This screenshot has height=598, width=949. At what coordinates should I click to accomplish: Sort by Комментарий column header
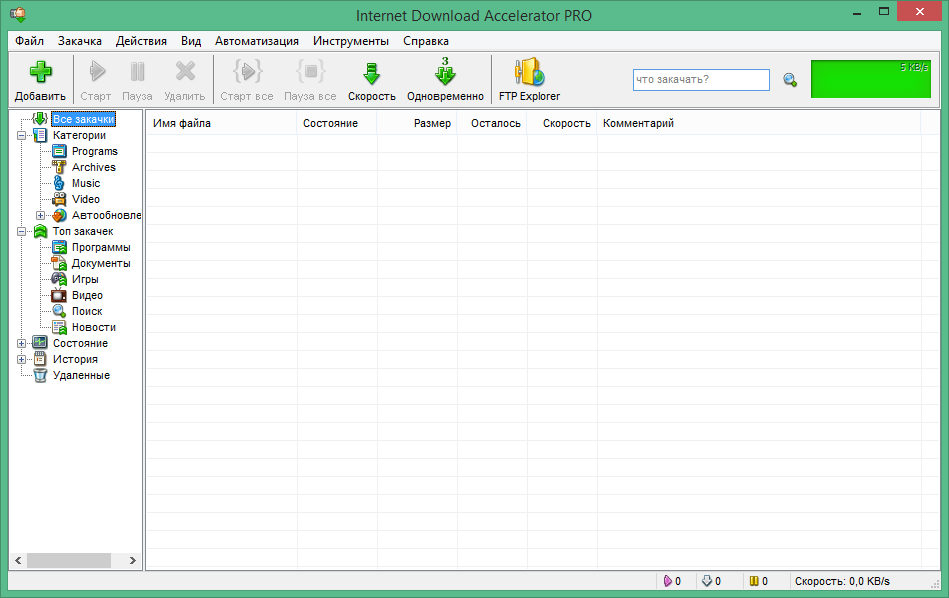coord(759,123)
